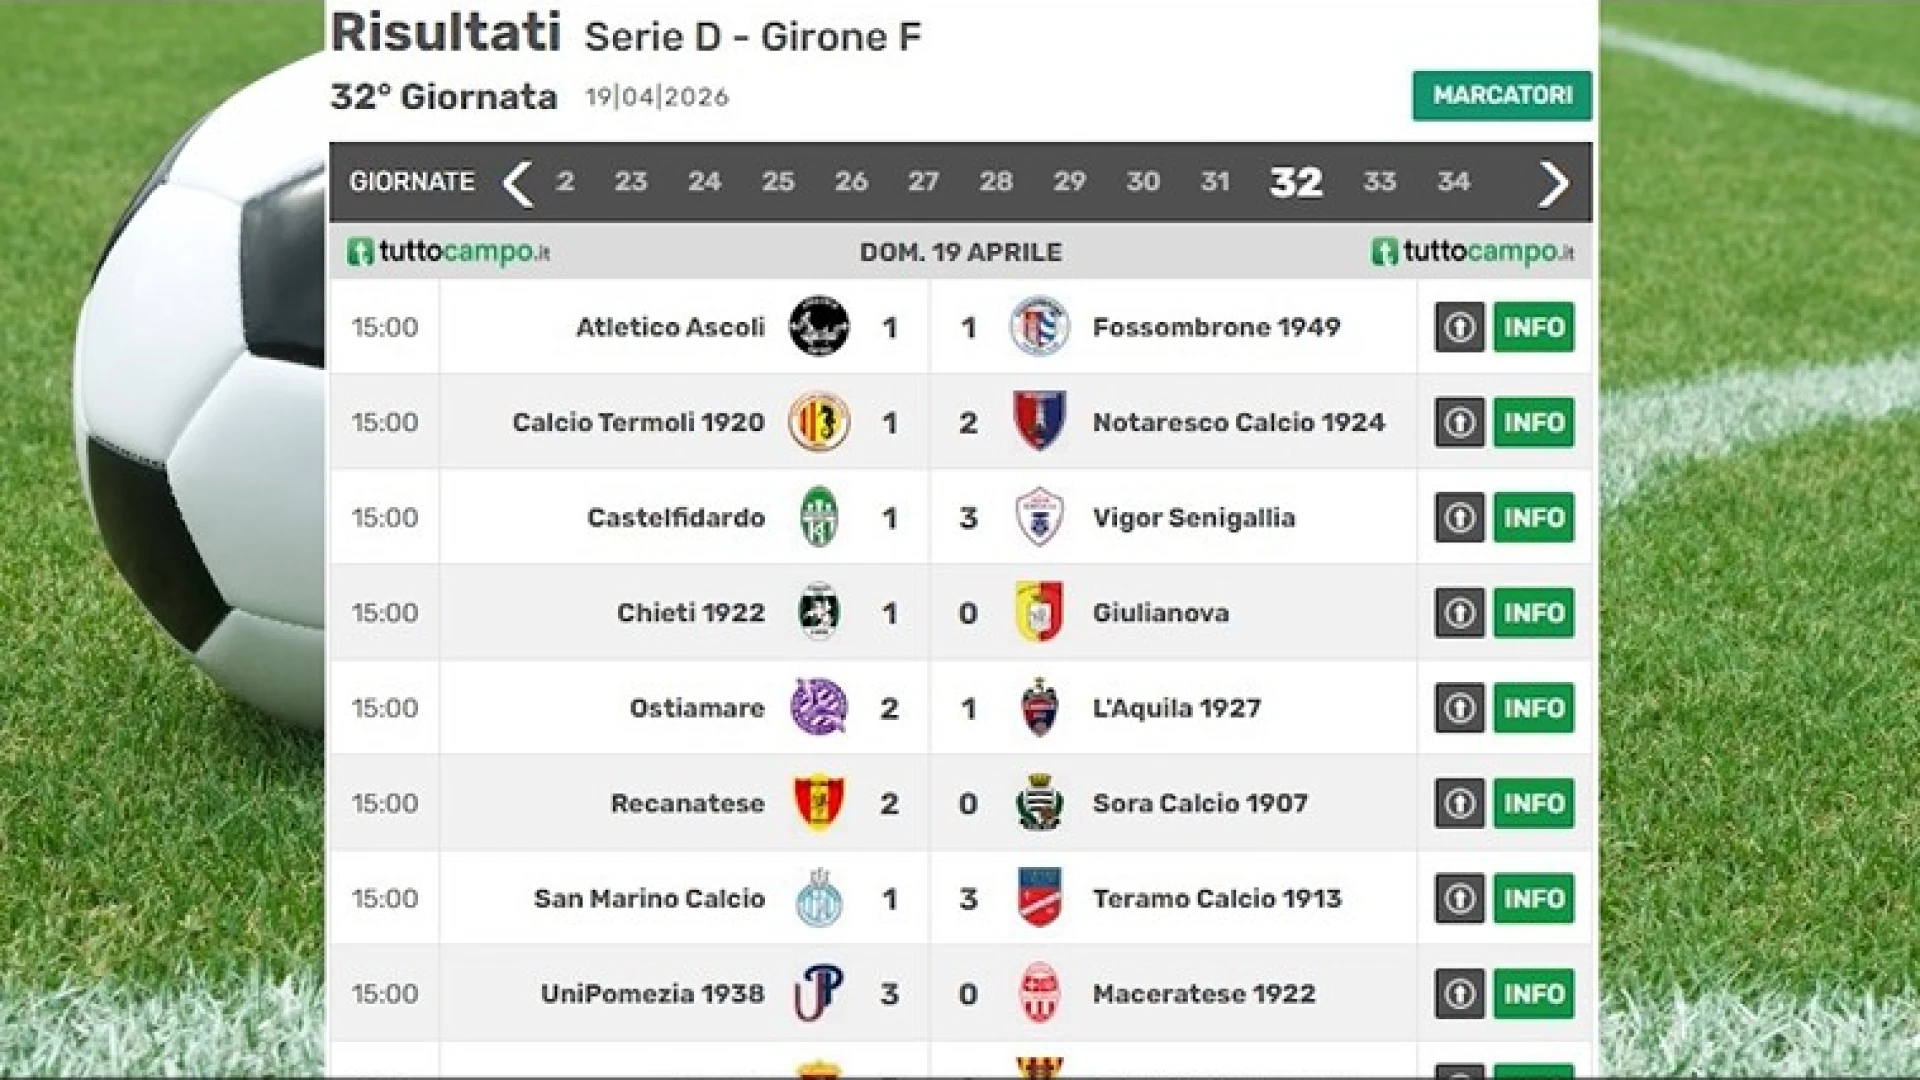
Task: Click giornata number 27
Action: pos(924,182)
